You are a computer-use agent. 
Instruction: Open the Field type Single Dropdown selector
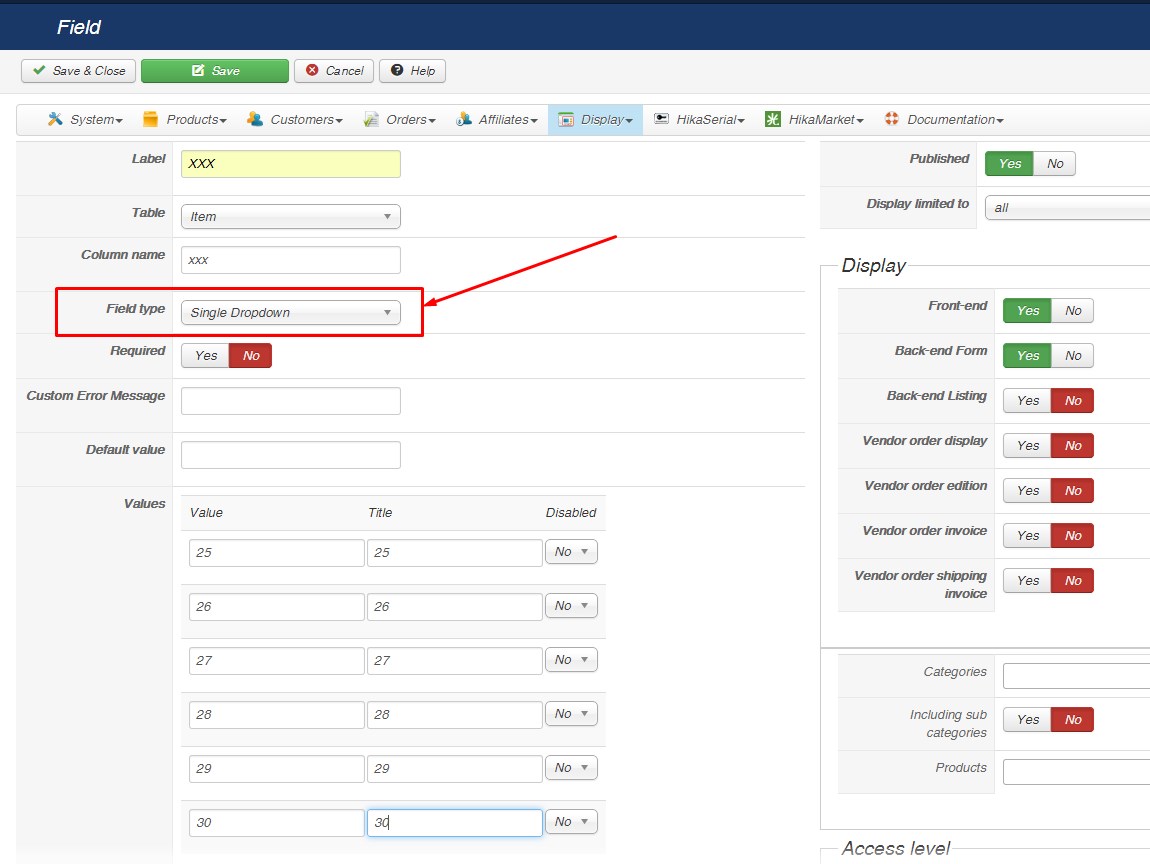coord(290,312)
